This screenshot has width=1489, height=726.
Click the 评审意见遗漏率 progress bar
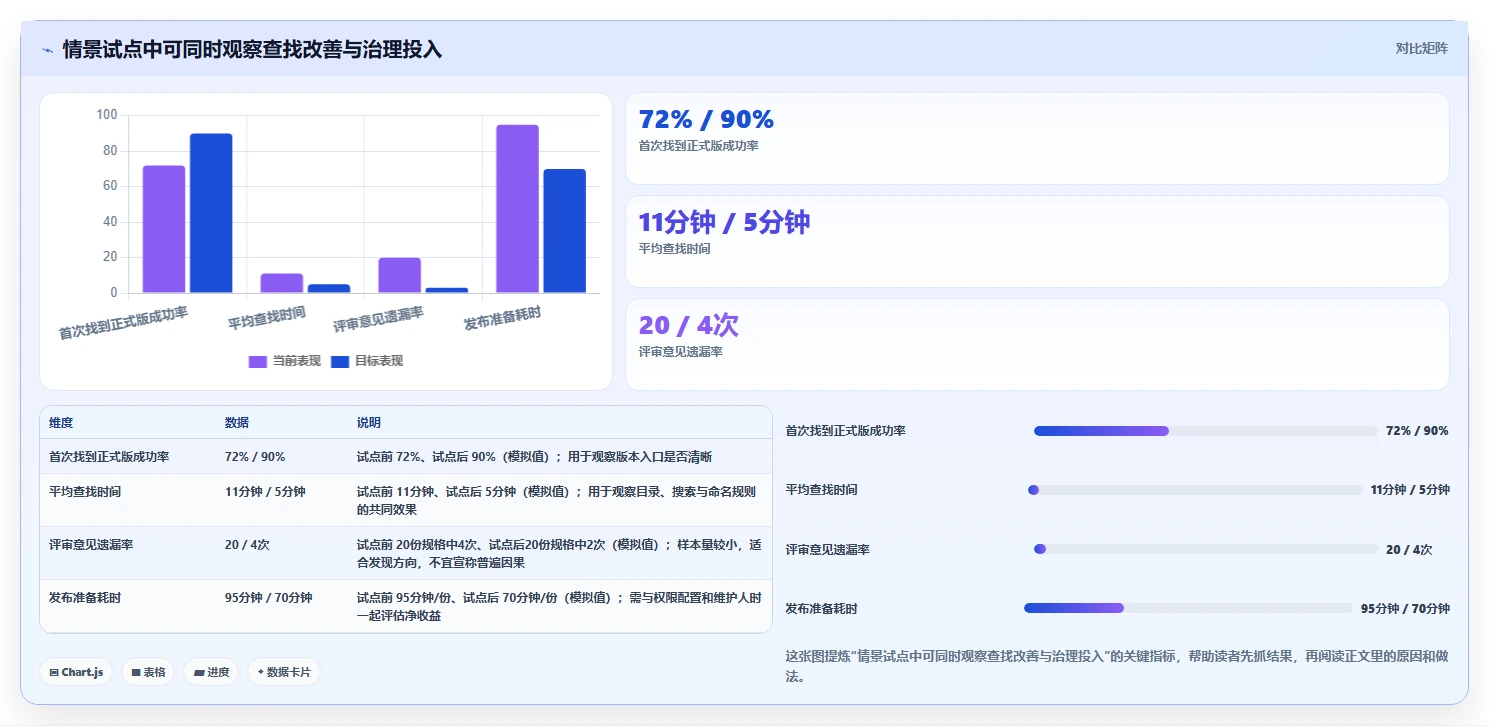click(1206, 549)
